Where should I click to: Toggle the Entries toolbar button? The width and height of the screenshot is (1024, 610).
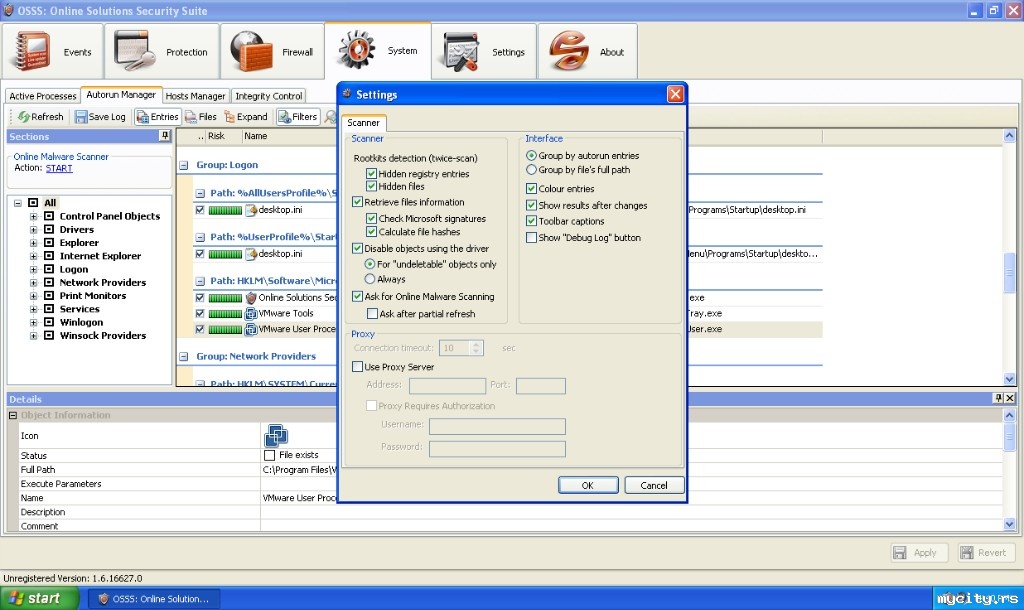point(157,117)
